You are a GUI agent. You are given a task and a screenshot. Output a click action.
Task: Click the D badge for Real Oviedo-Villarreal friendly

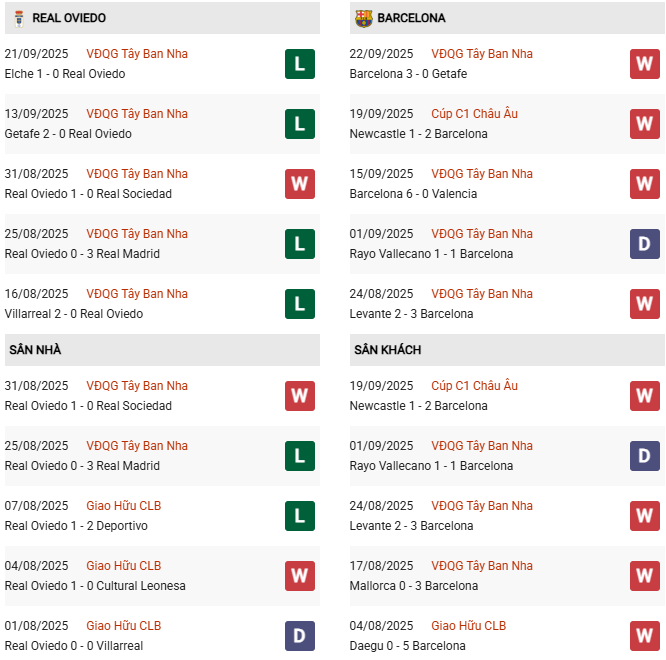(x=299, y=636)
